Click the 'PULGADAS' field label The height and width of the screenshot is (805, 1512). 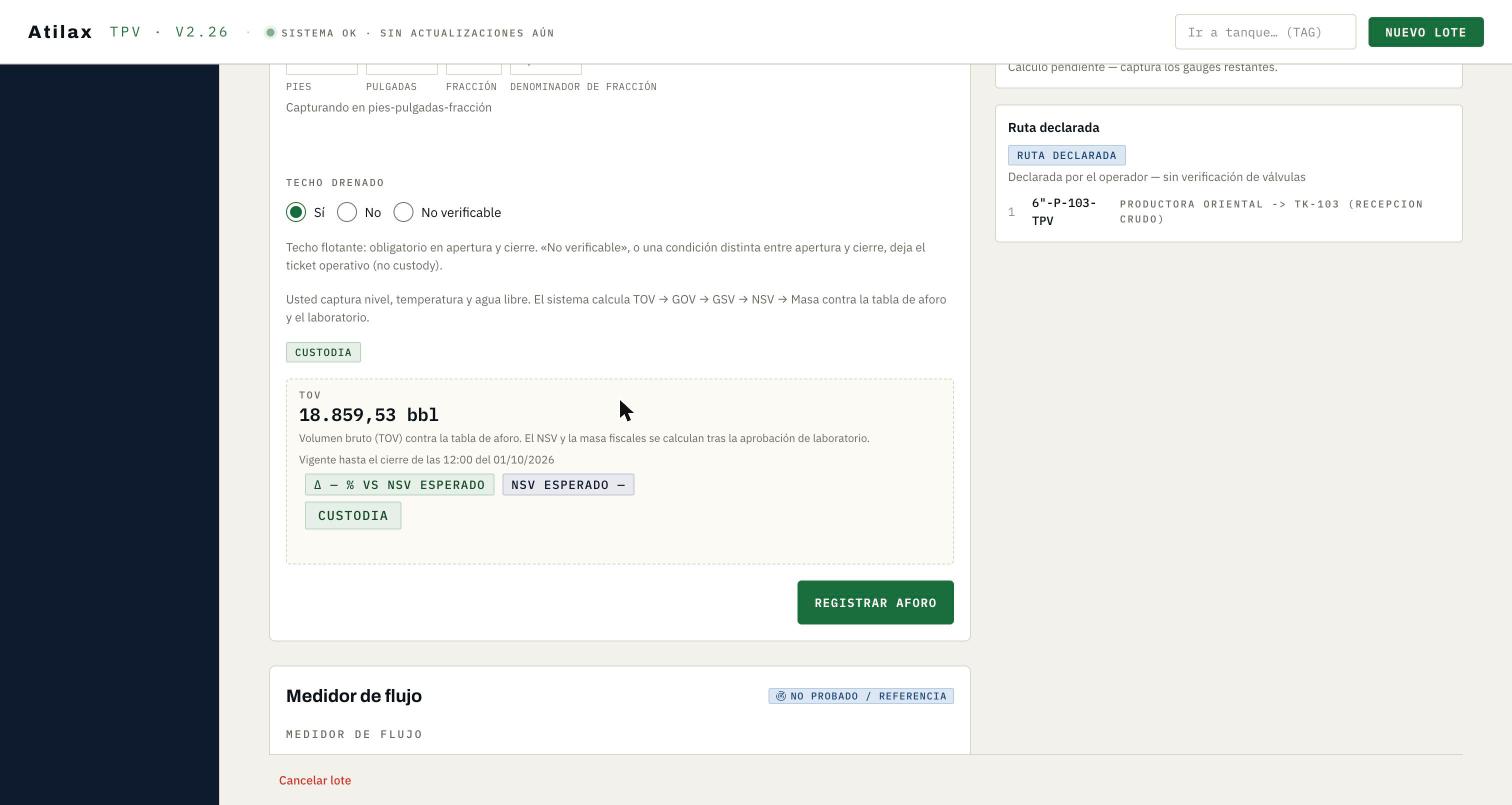point(391,87)
